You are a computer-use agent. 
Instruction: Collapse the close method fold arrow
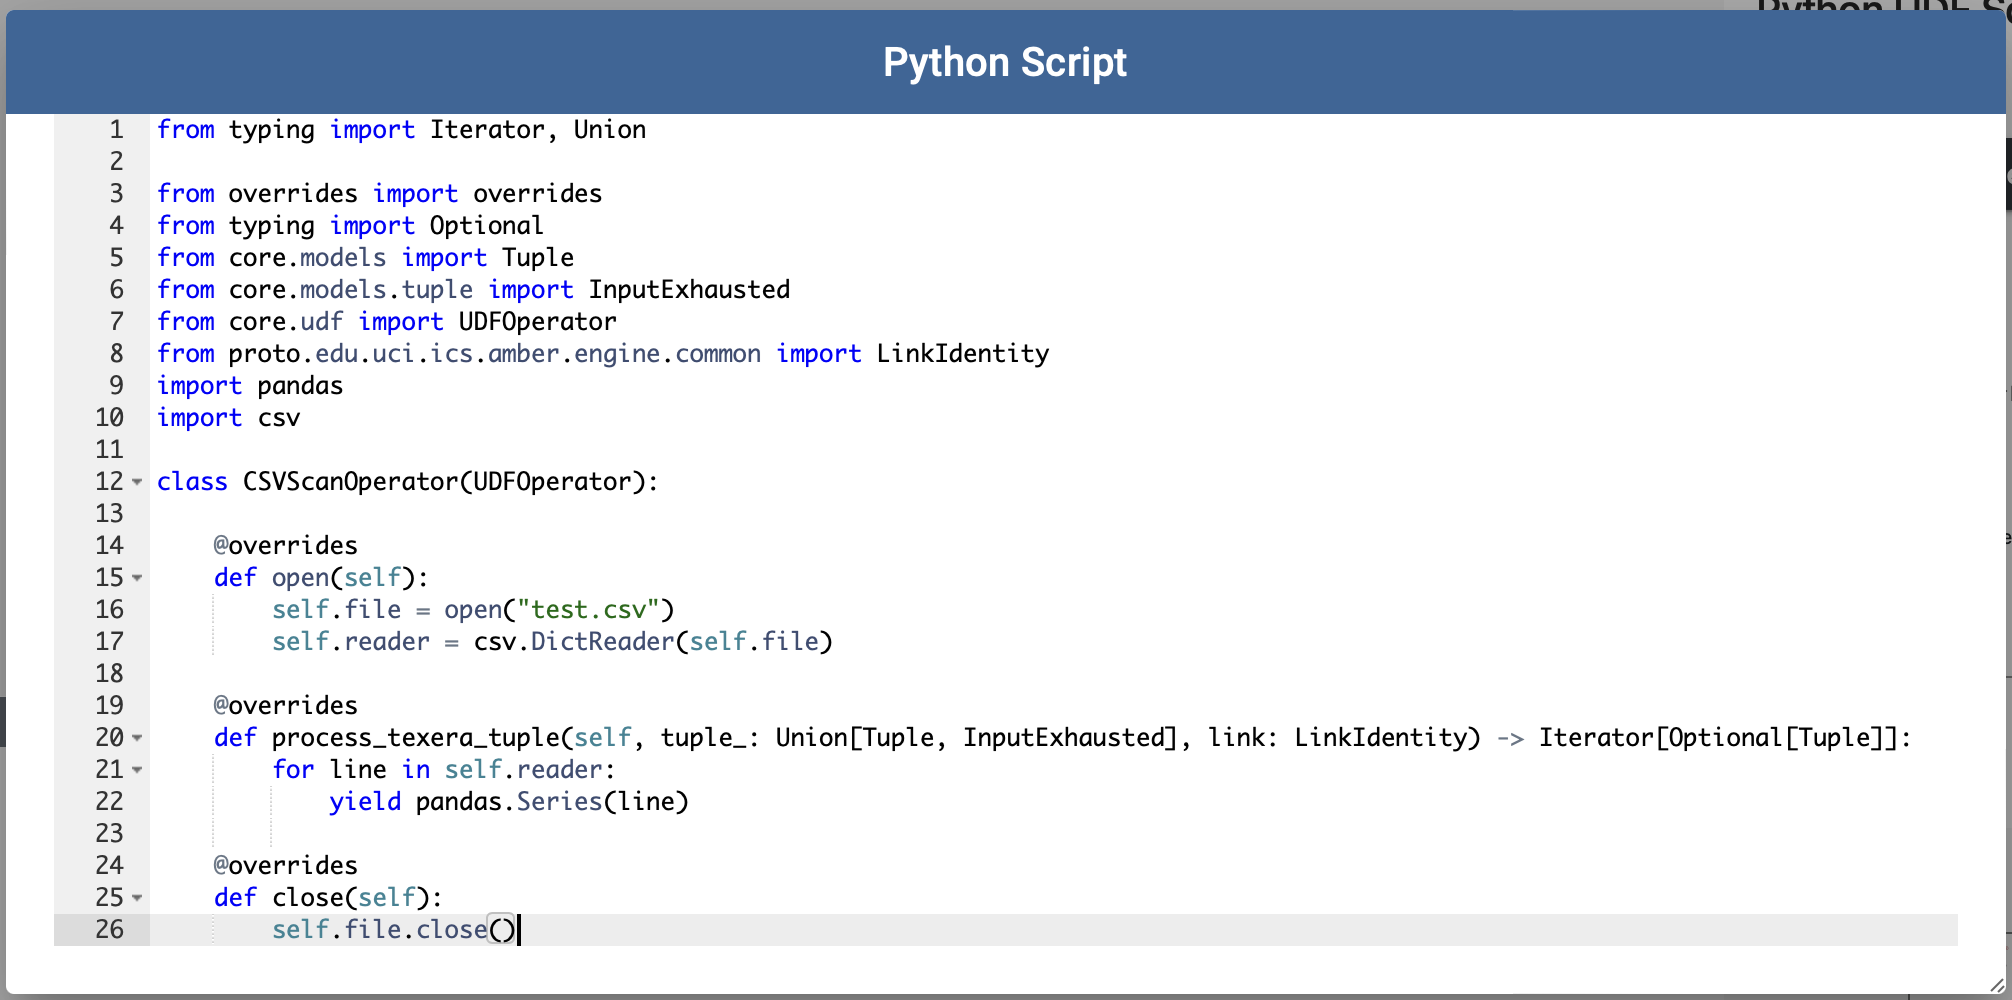(137, 898)
